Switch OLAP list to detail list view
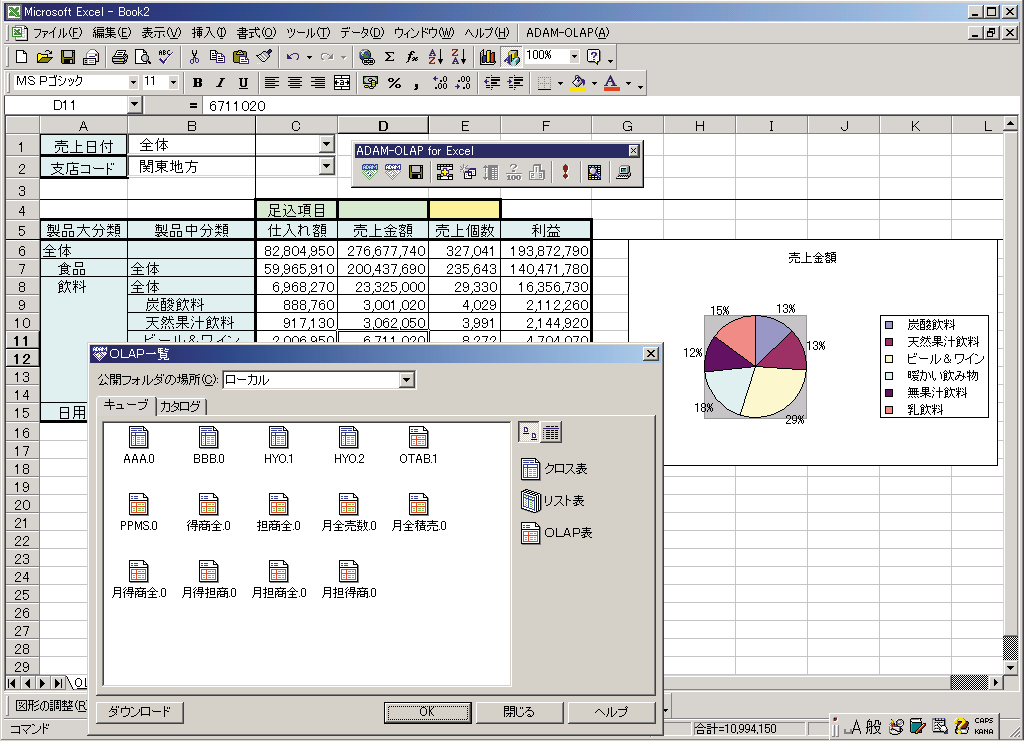This screenshot has height=741, width=1024. pyautogui.click(x=551, y=432)
